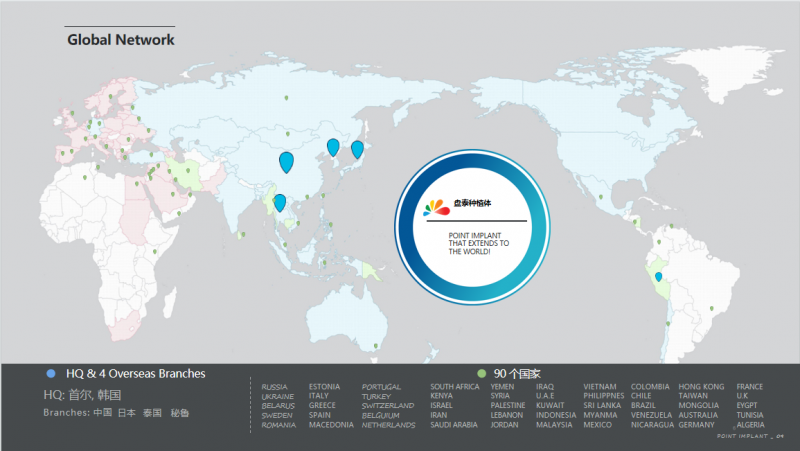Click the 'POINT IMPLANT THAT EXTENDS TO THE WORLD!' slogan

[478, 243]
